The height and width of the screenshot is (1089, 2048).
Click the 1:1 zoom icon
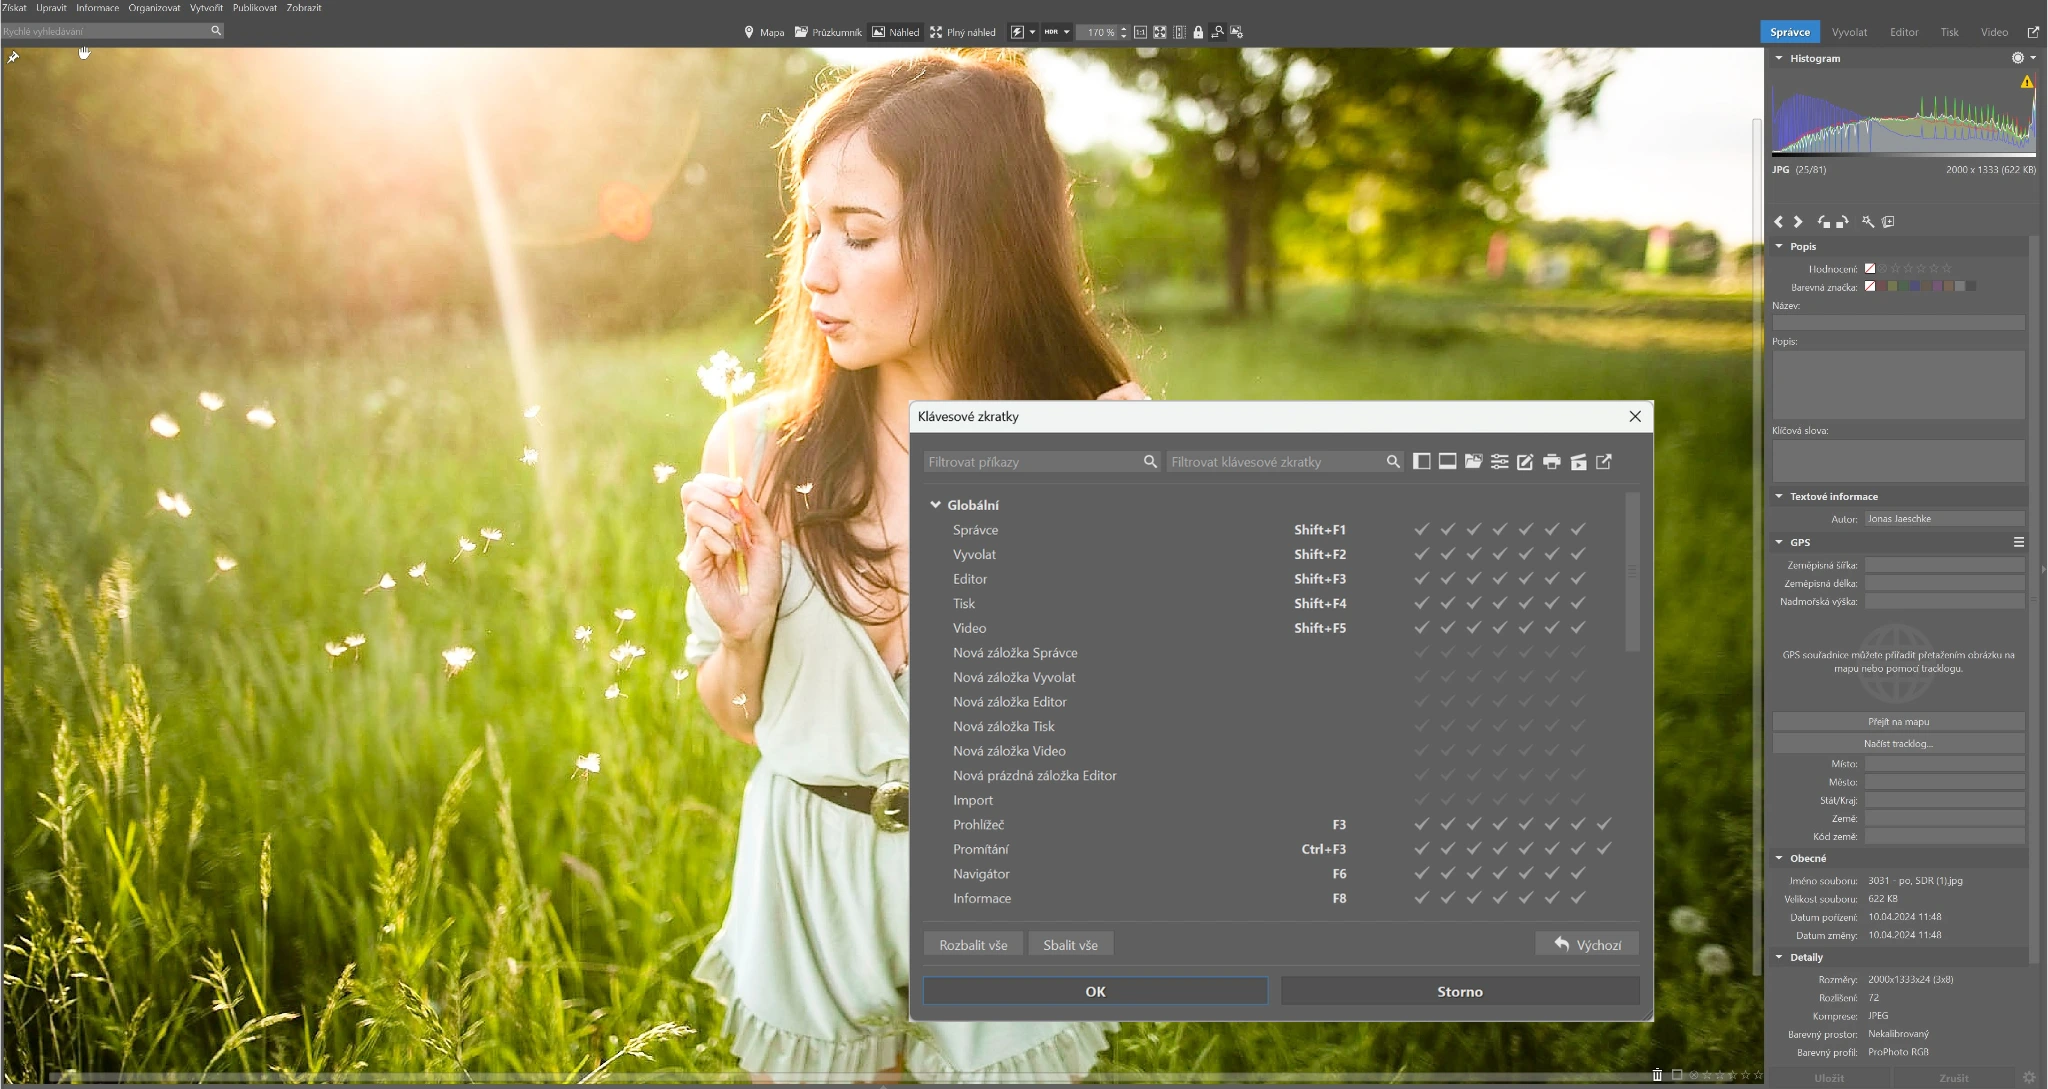[x=1140, y=32]
